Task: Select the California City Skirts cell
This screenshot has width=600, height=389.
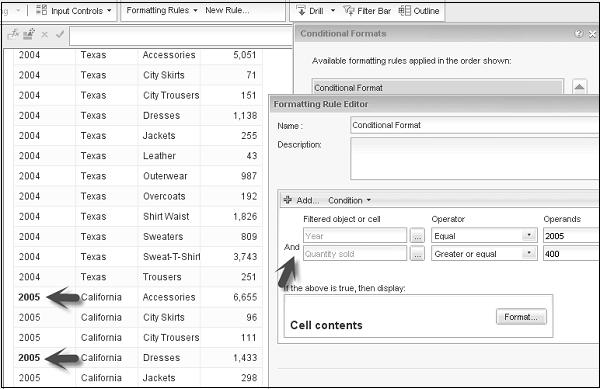Action: point(169,317)
